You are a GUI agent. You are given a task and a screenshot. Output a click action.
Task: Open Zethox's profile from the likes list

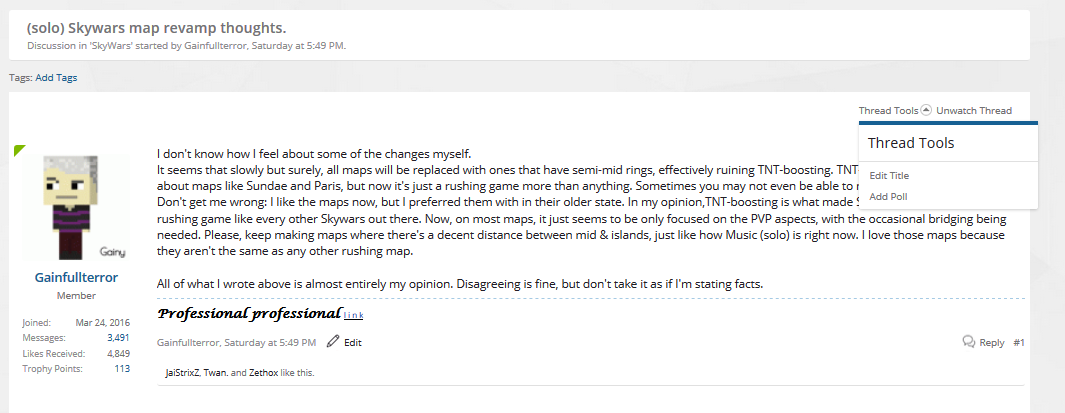pos(263,373)
